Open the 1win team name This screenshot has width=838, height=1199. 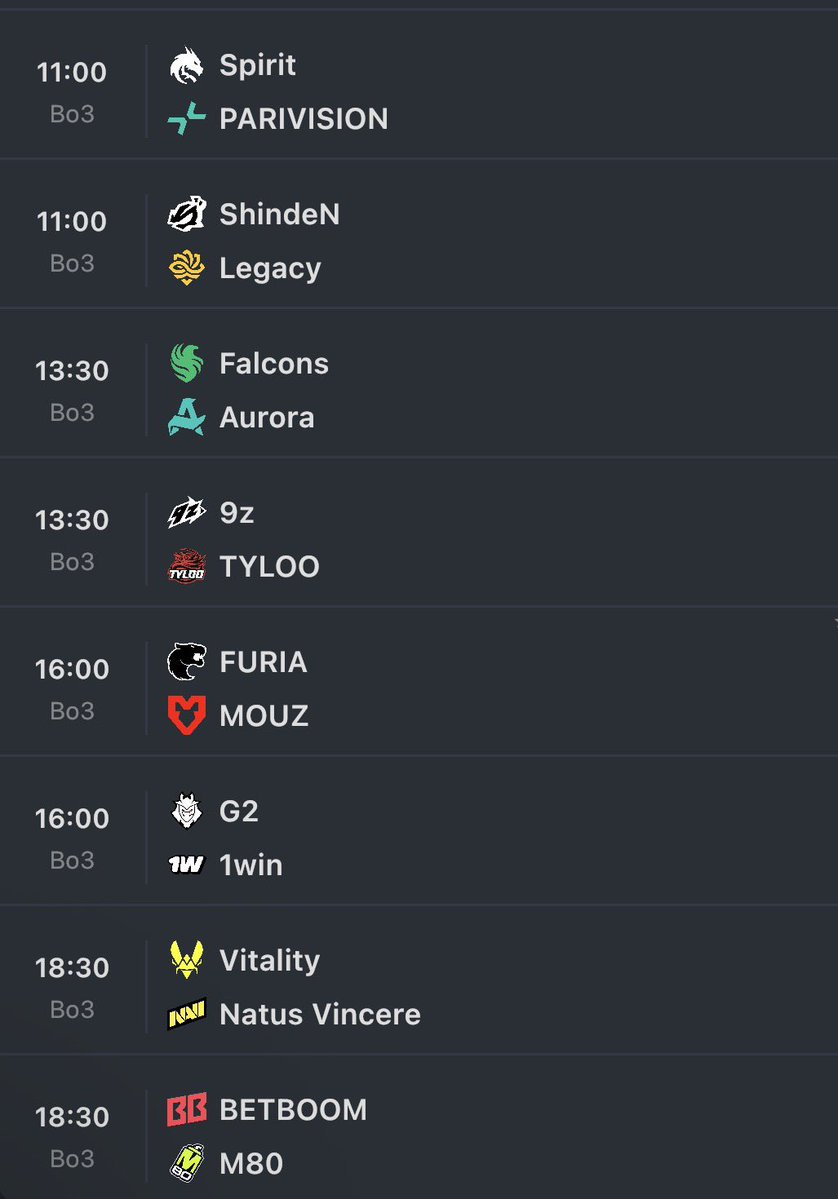251,865
